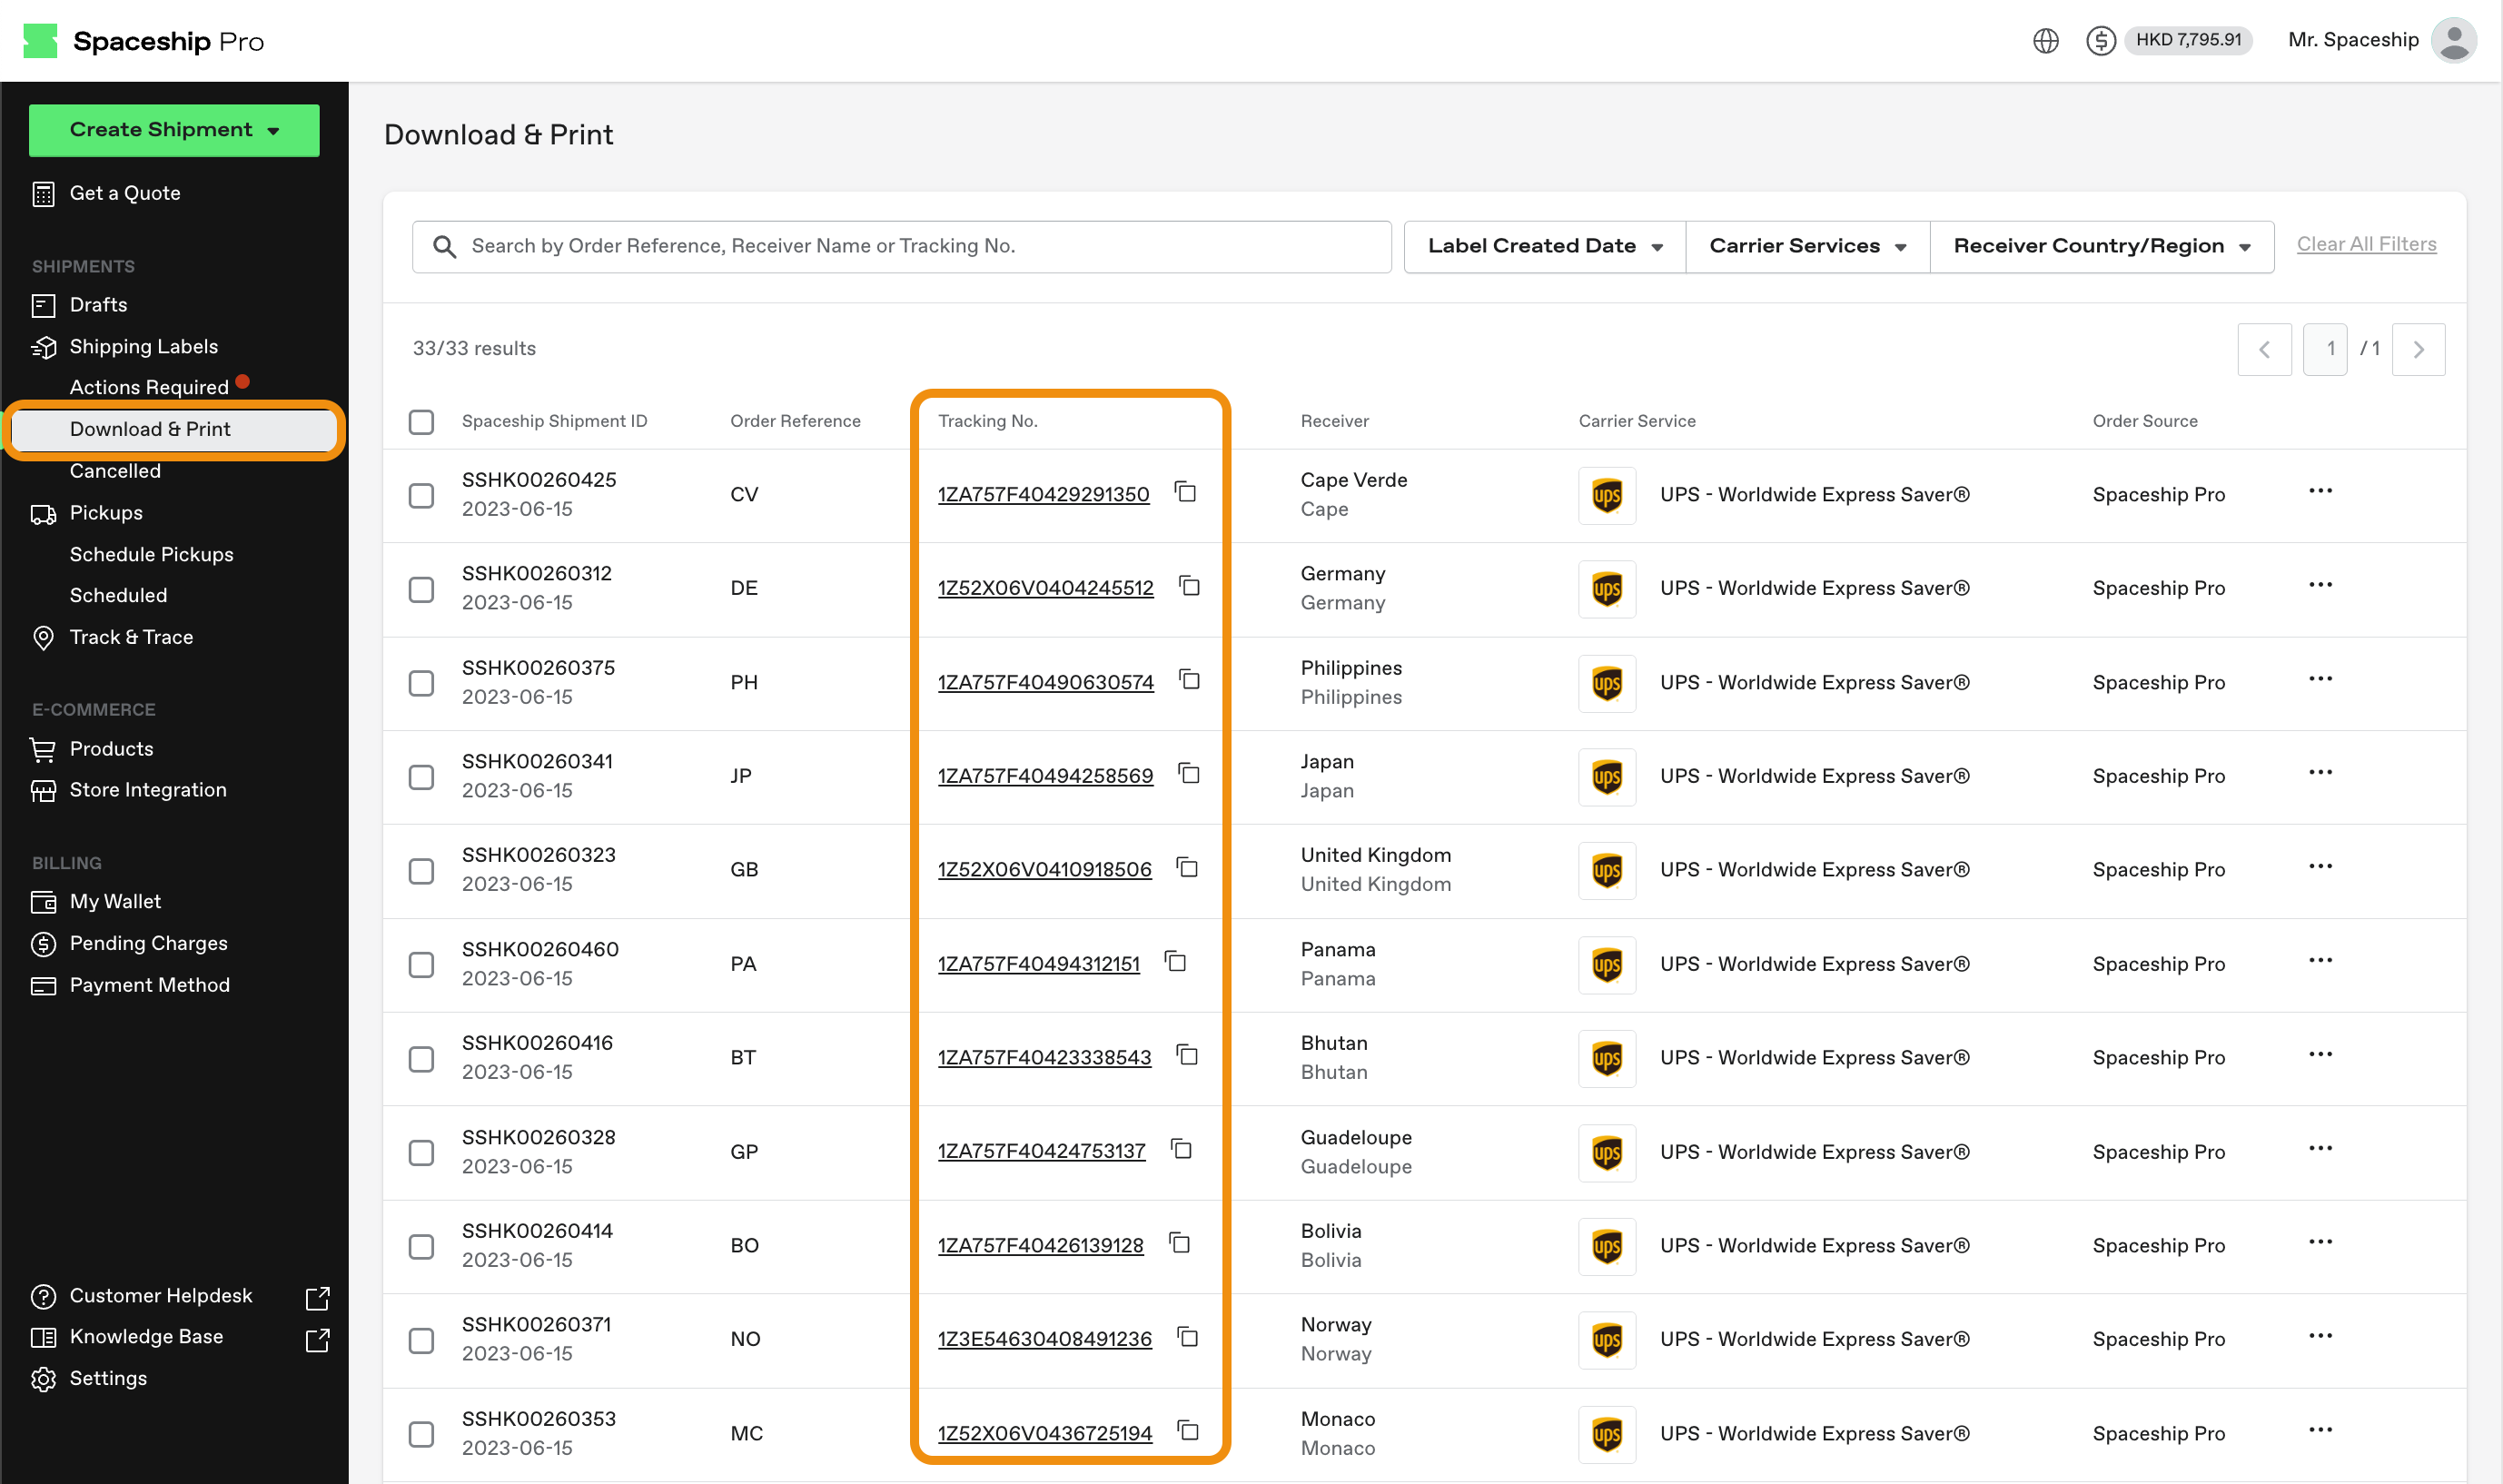
Task: Click the search by order reference field
Action: (901, 247)
